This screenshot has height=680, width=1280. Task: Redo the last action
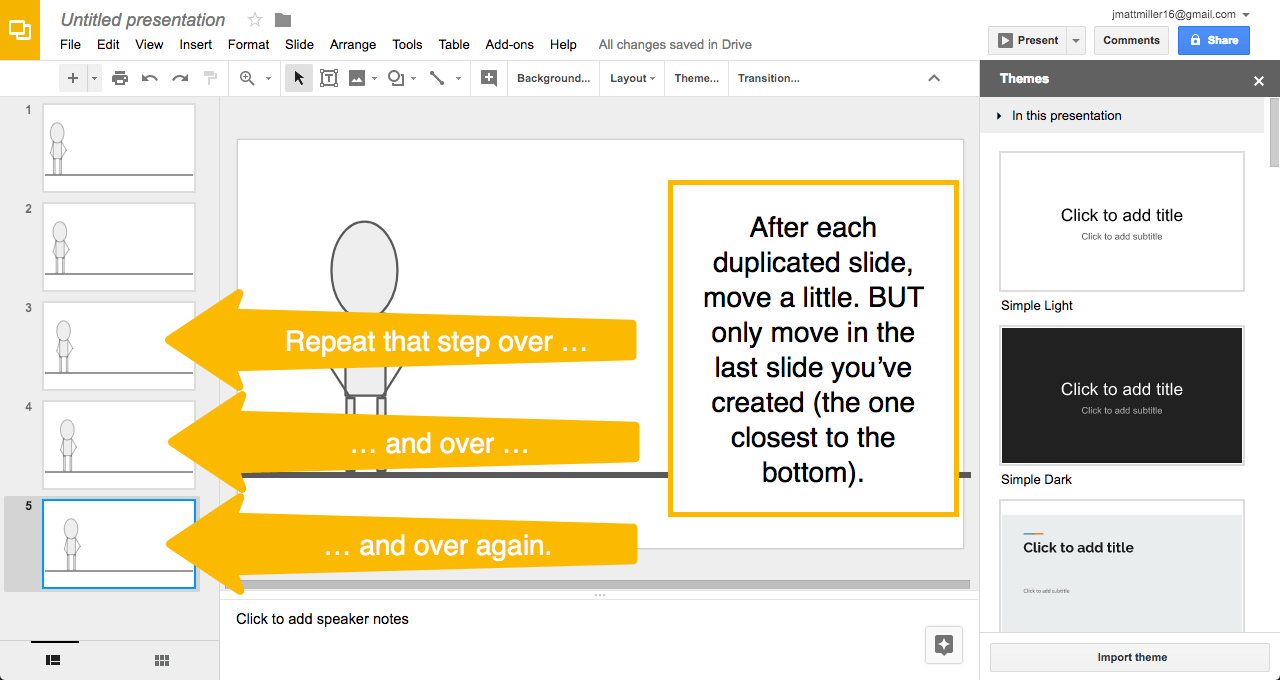(x=180, y=78)
